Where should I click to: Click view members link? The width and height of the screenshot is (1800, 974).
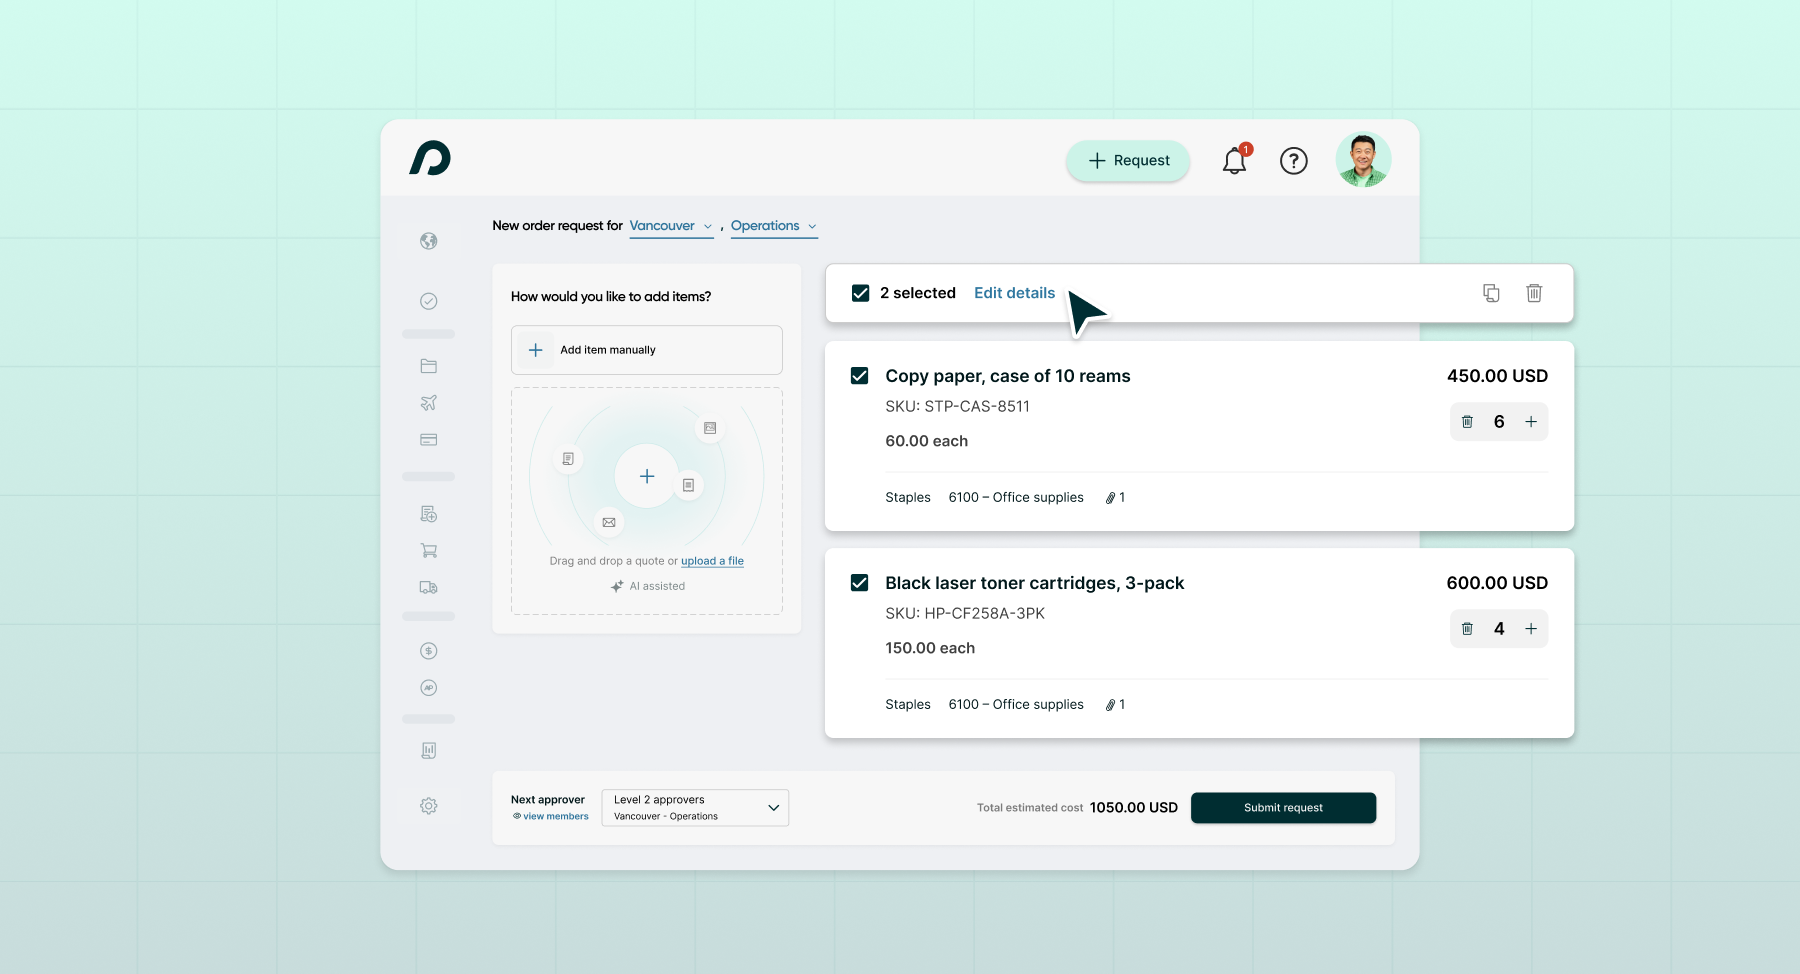point(551,816)
